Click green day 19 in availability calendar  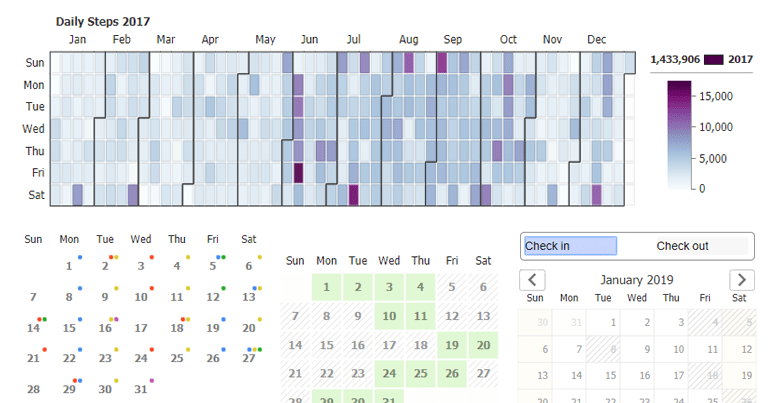pyautogui.click(x=452, y=345)
